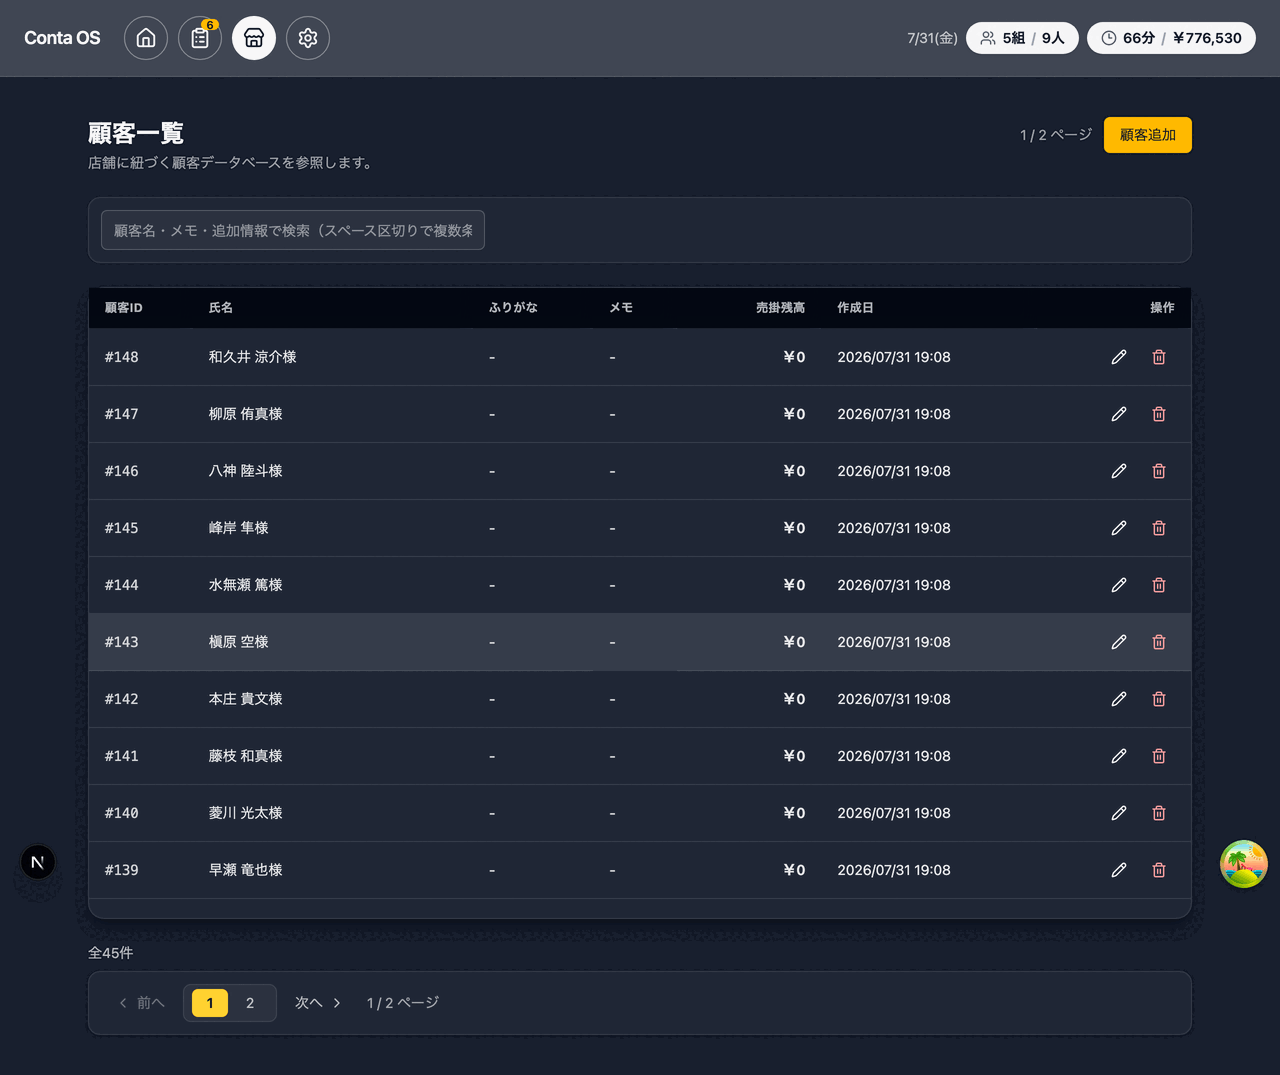This screenshot has height=1075, width=1280.
Task: Click customer ID #148
Action: [122, 357]
